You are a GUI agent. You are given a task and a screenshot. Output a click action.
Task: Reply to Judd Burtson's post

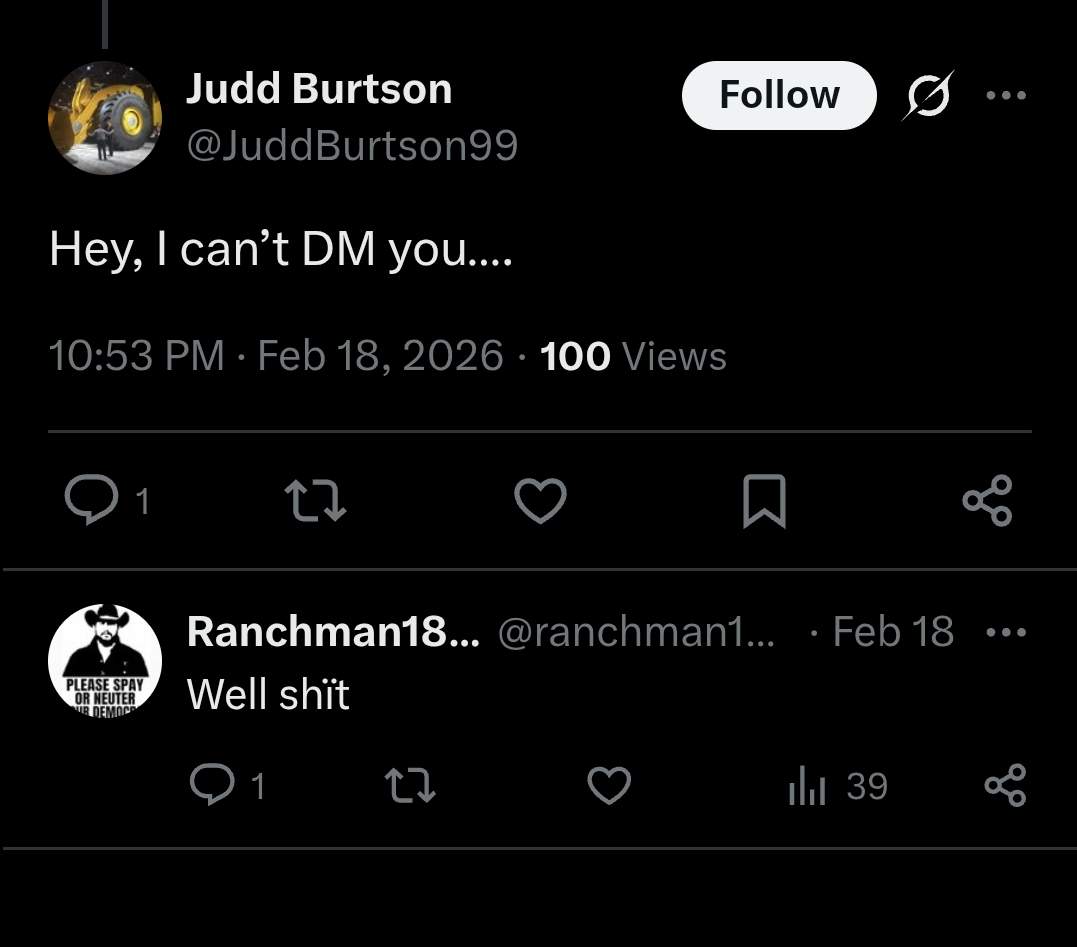[x=91, y=499]
